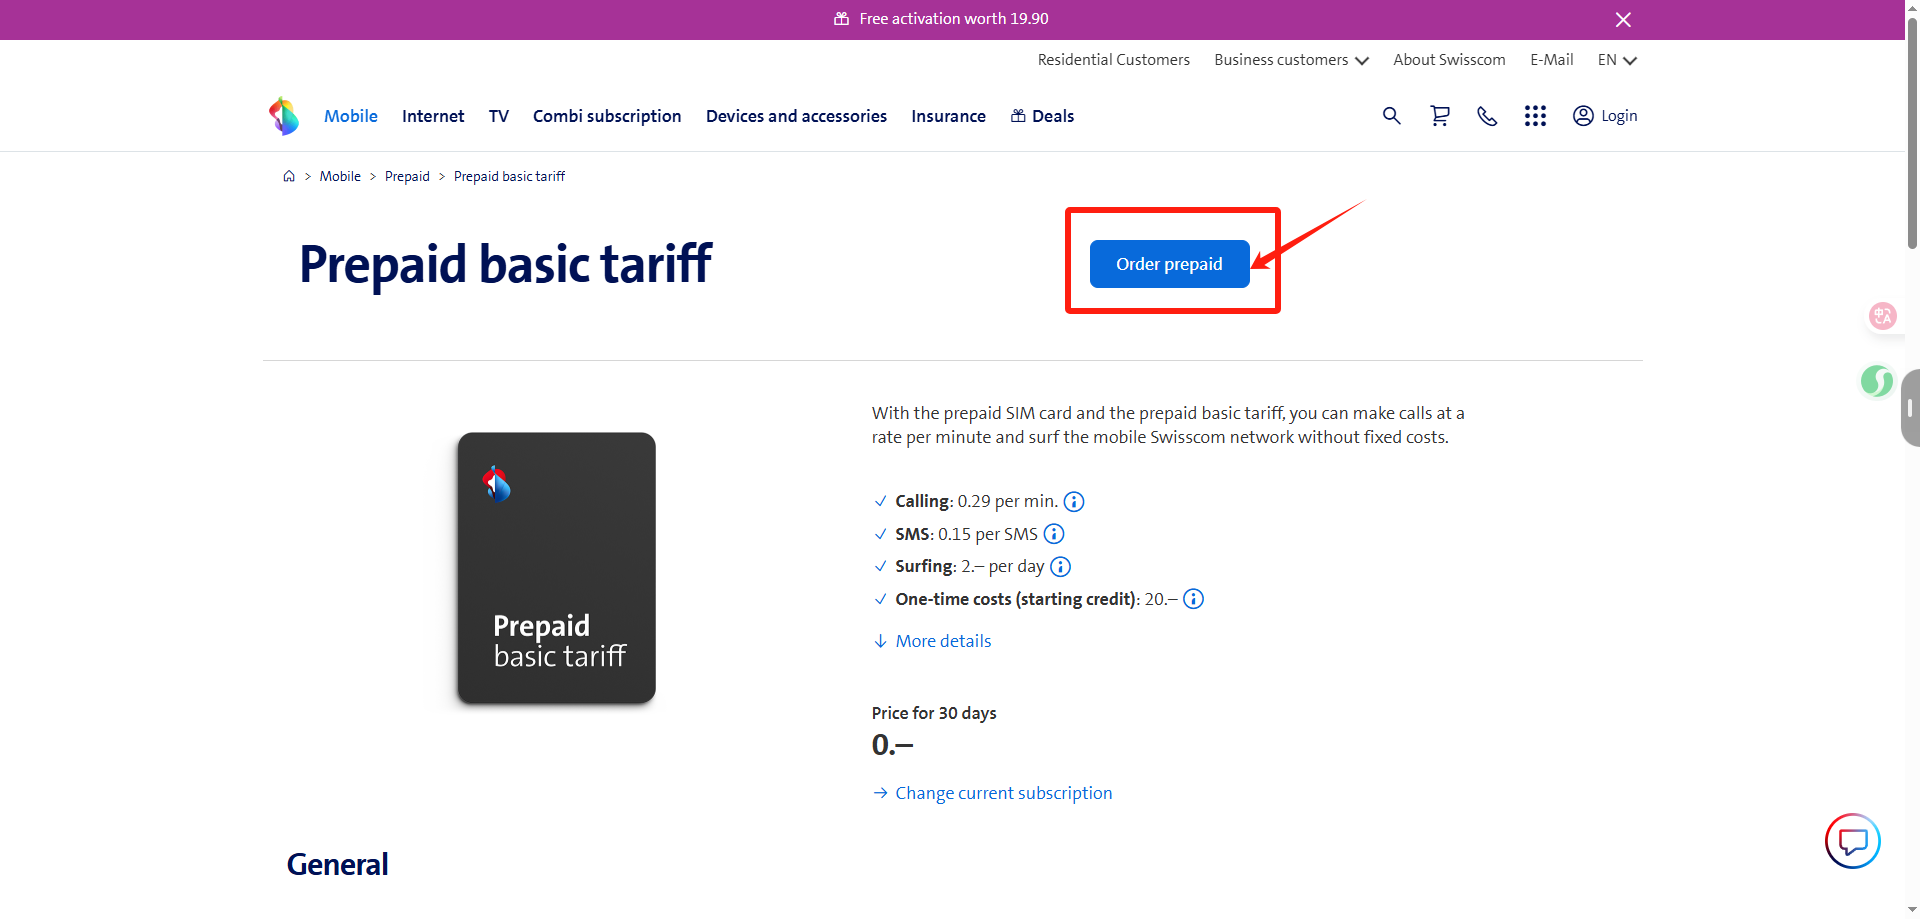Click the green floating extension icon
Screen dimensions: 1920x919
pyautogui.click(x=1877, y=381)
